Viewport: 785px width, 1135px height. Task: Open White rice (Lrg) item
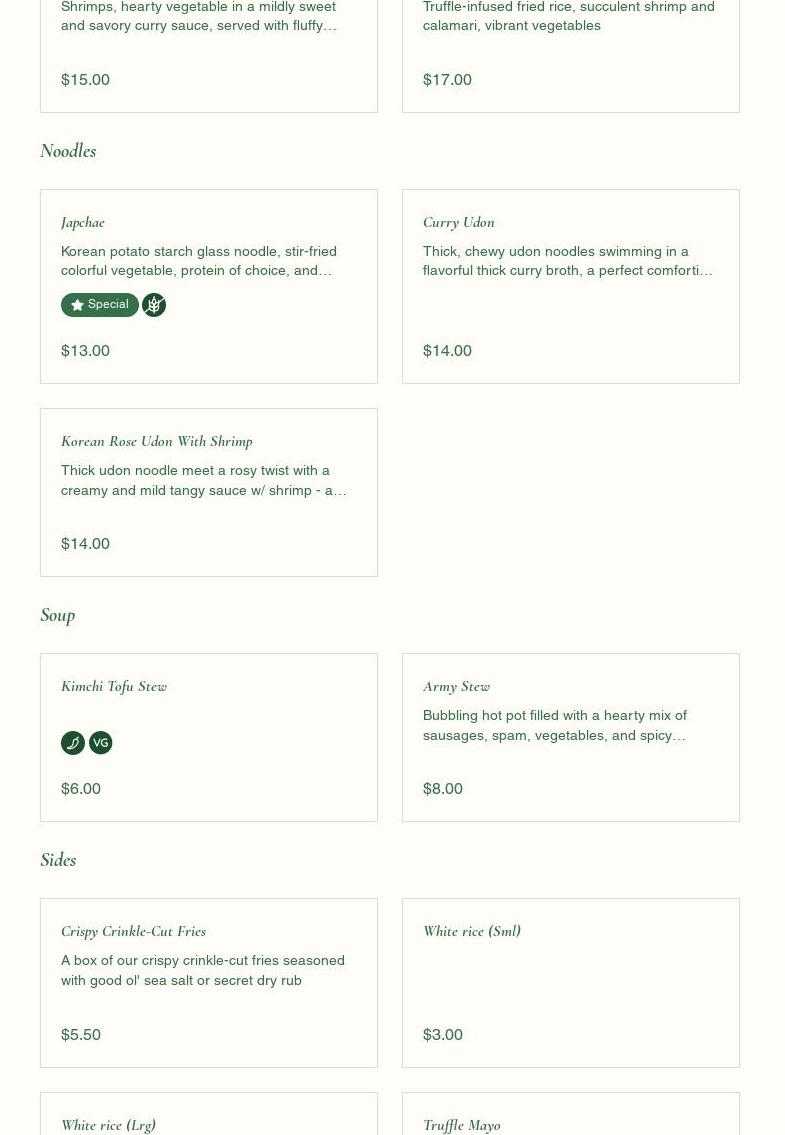click(108, 1124)
